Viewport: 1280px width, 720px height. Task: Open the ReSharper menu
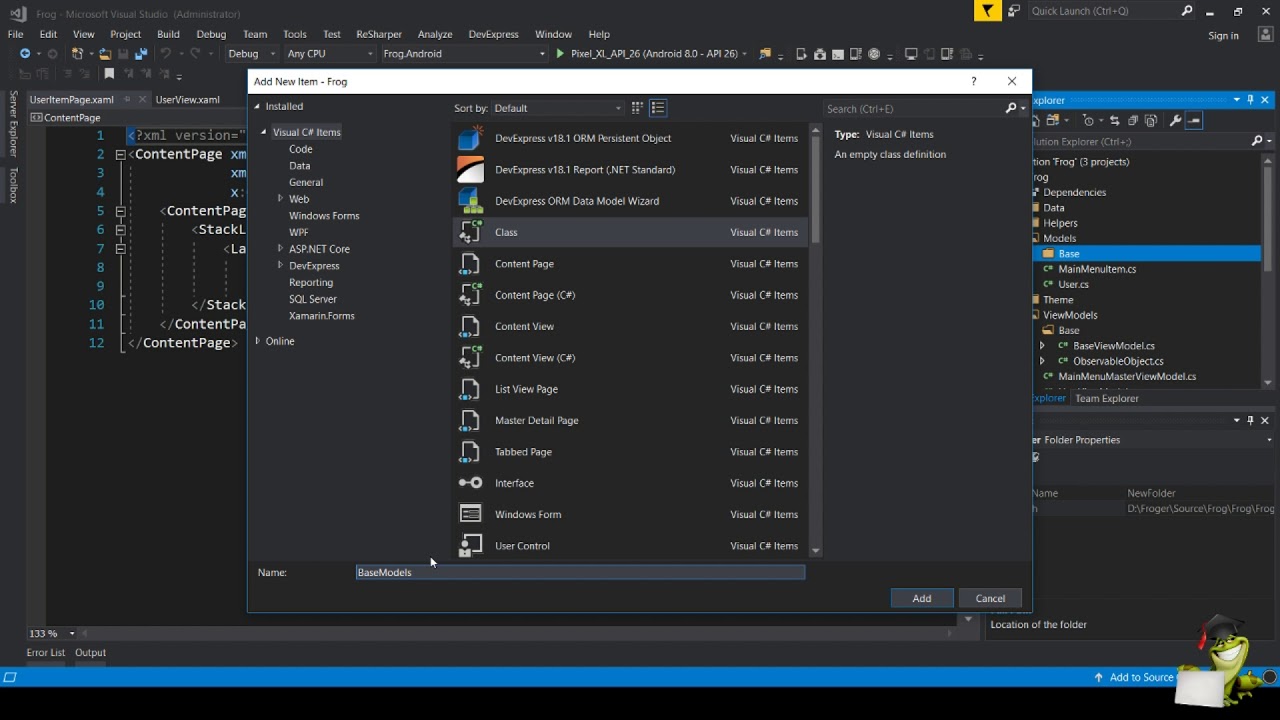[x=379, y=34]
